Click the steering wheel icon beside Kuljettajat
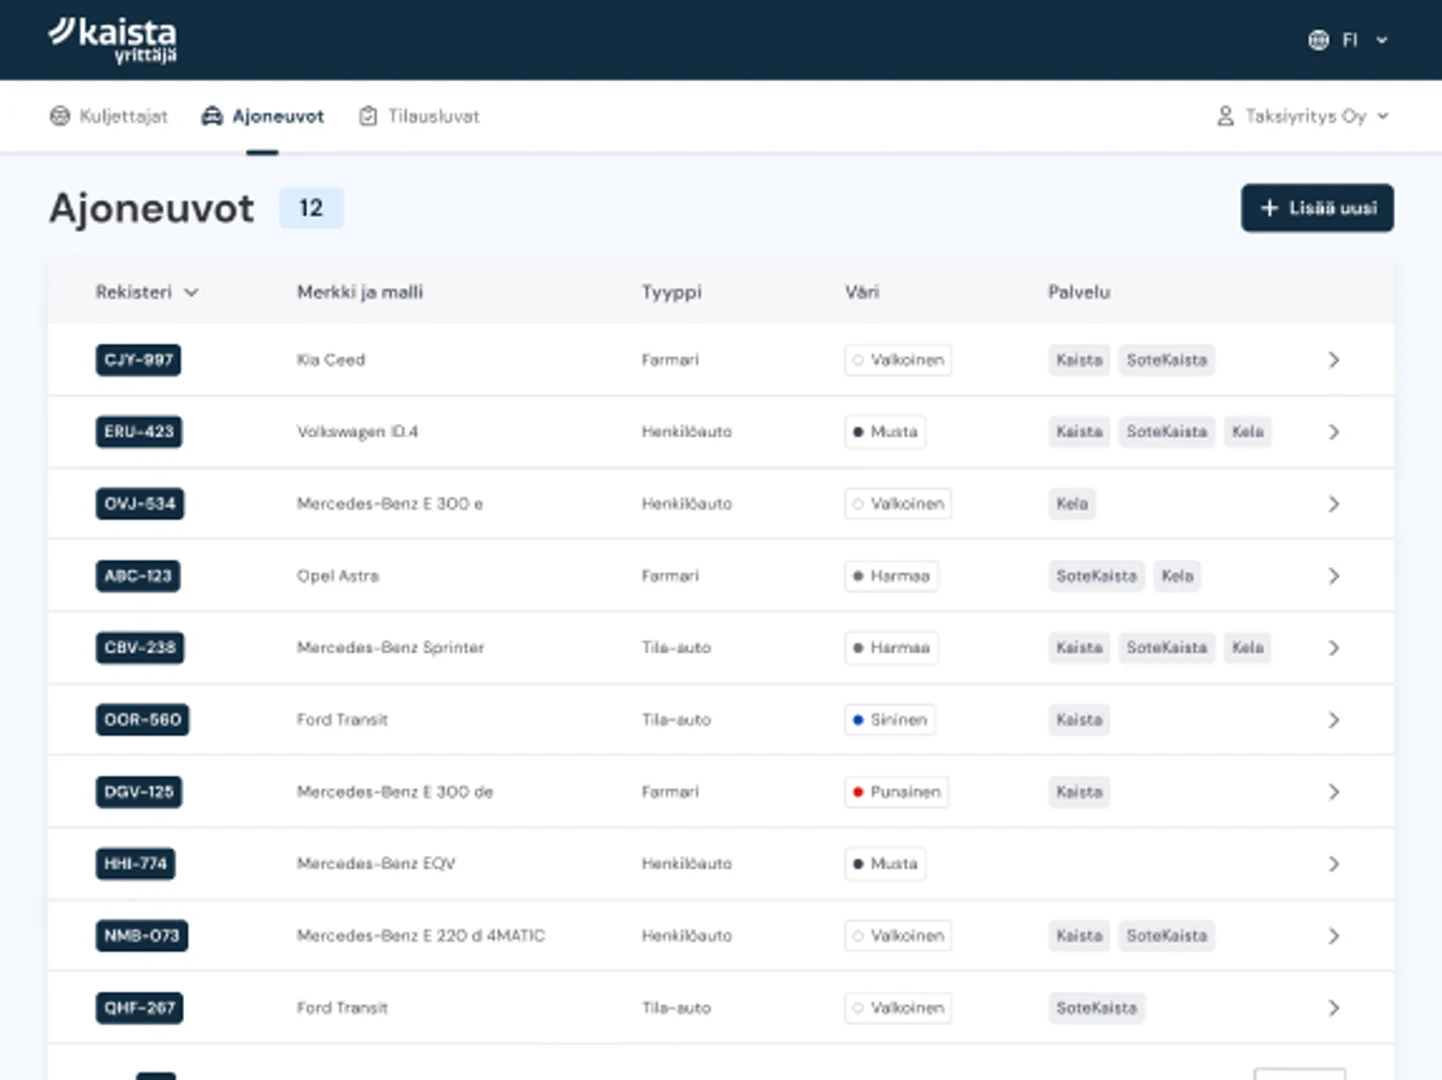Image resolution: width=1442 pixels, height=1080 pixels. (60, 116)
